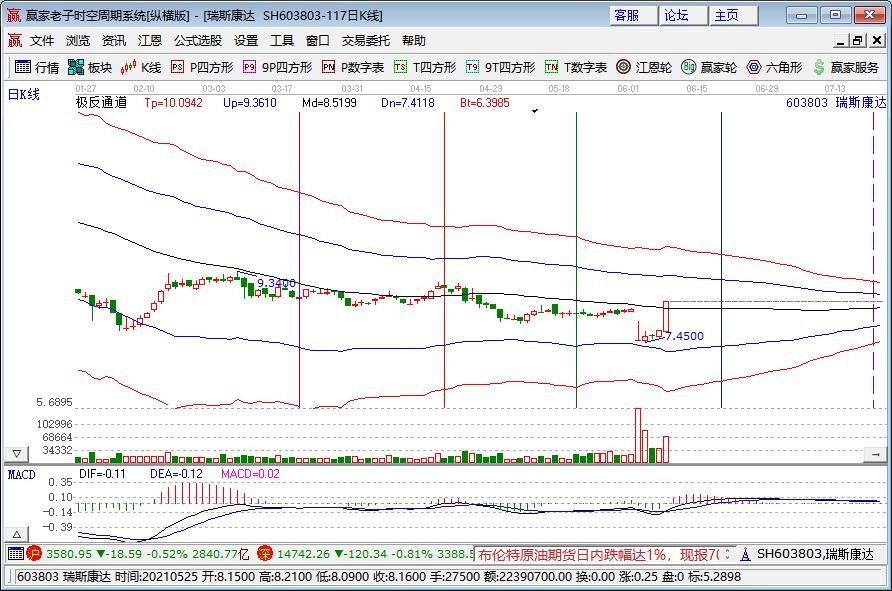Click the 06-01 date axis label
Viewport: 892px width, 591px height.
[628, 89]
